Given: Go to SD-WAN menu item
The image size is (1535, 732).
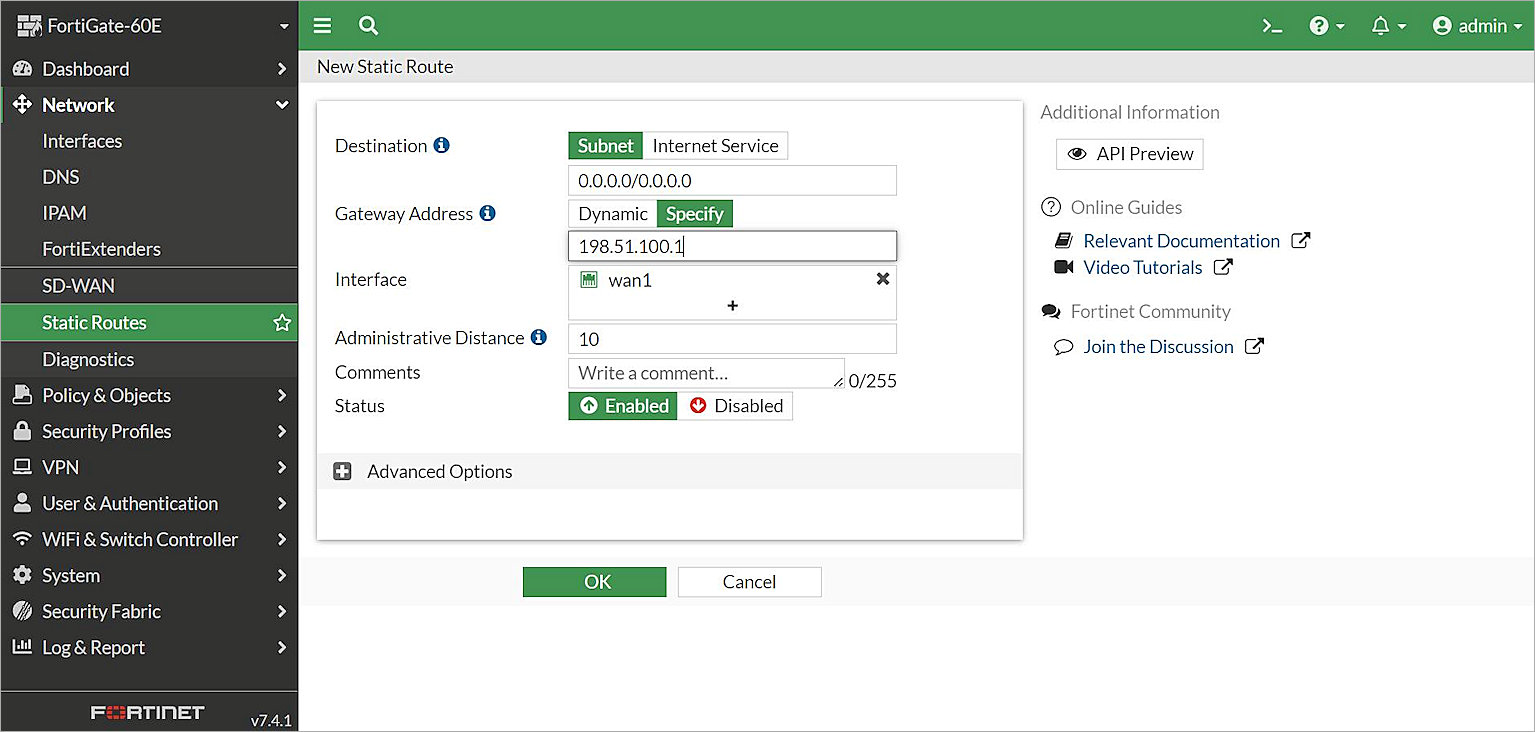Looking at the screenshot, I should click(78, 286).
